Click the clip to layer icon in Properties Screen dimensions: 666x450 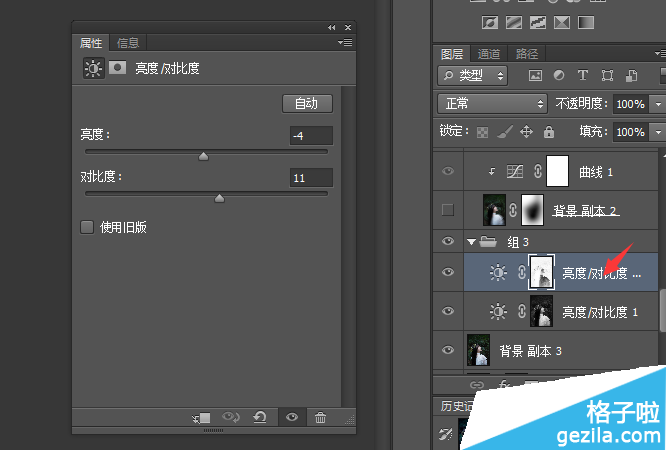201,418
